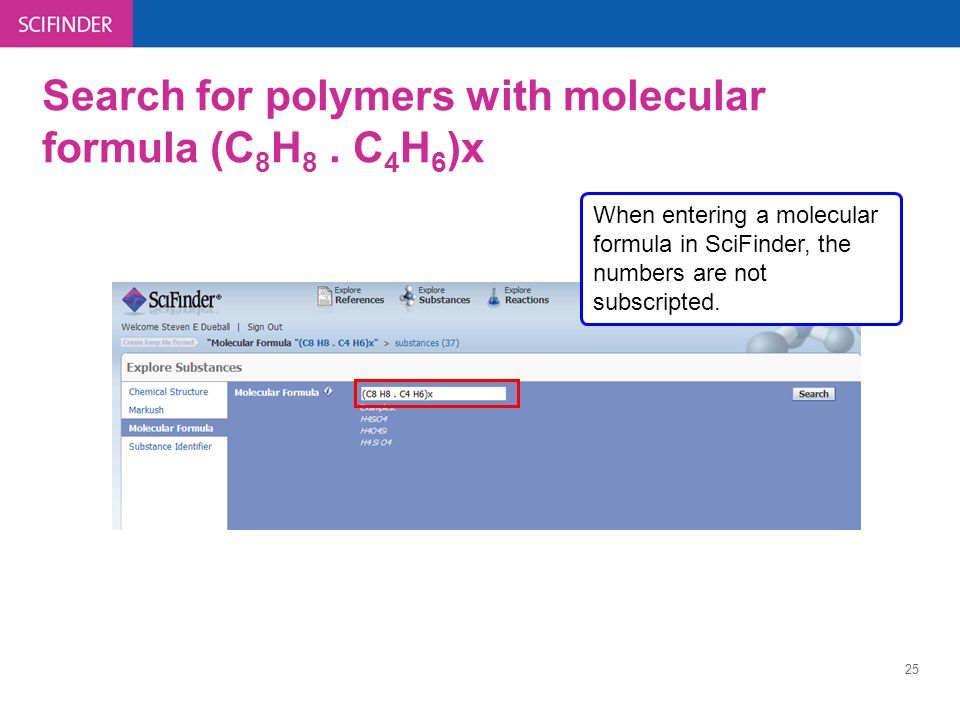This screenshot has width=960, height=720.
Task: Click the slide page number 25
Action: click(x=912, y=669)
